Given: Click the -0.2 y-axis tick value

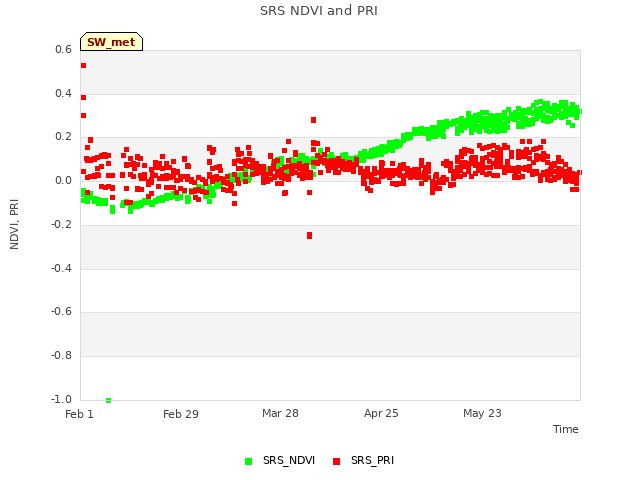Looking at the screenshot, I should tap(61, 224).
